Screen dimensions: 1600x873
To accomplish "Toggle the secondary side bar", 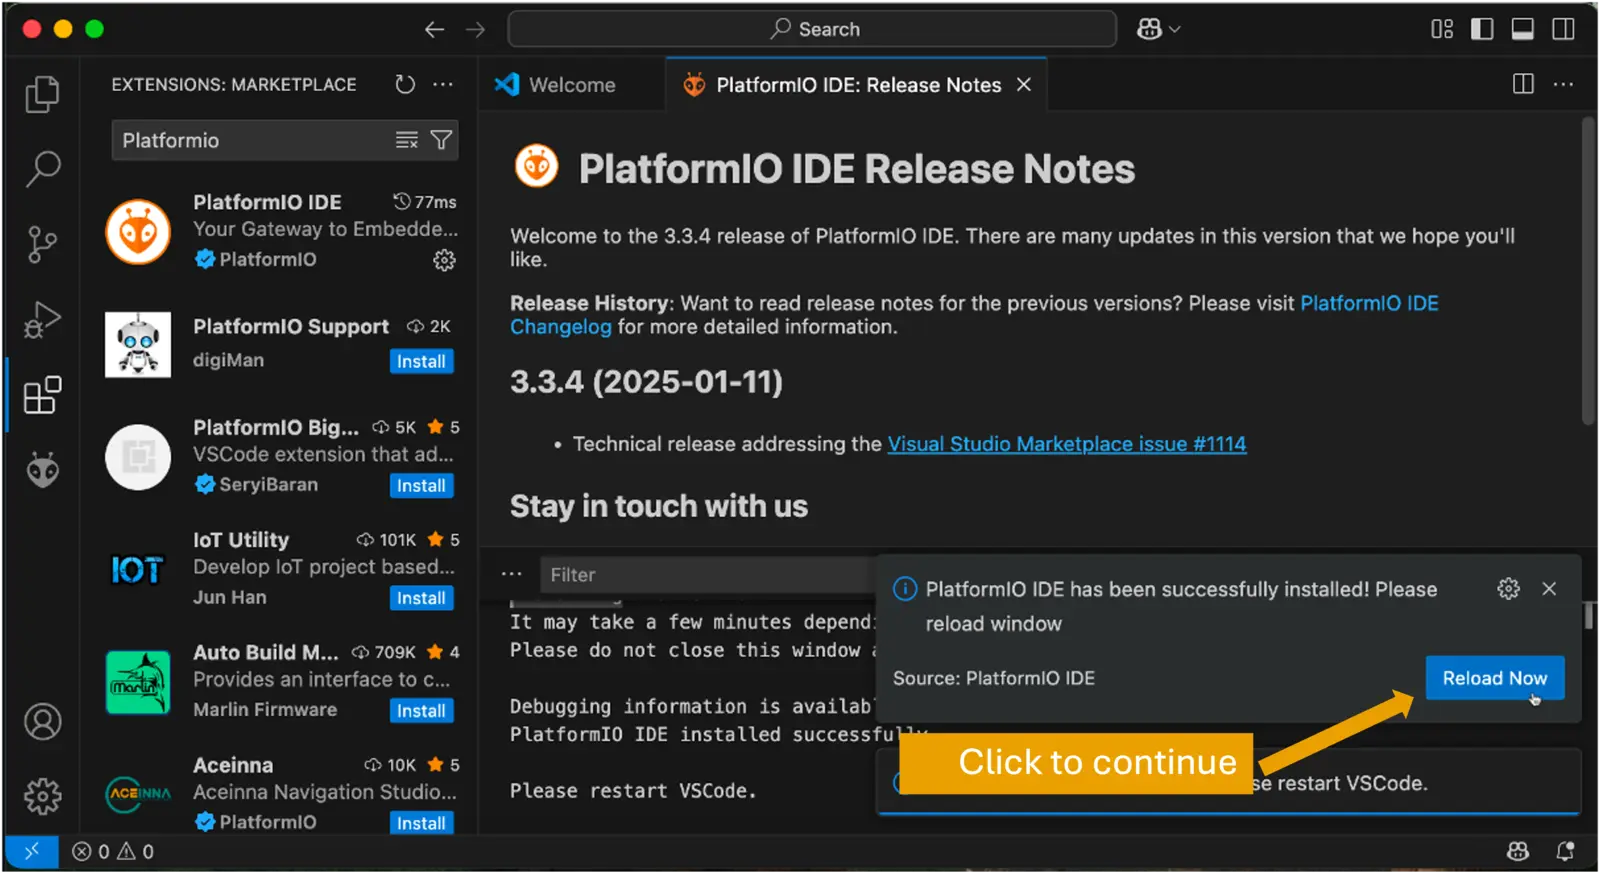I will pos(1563,29).
